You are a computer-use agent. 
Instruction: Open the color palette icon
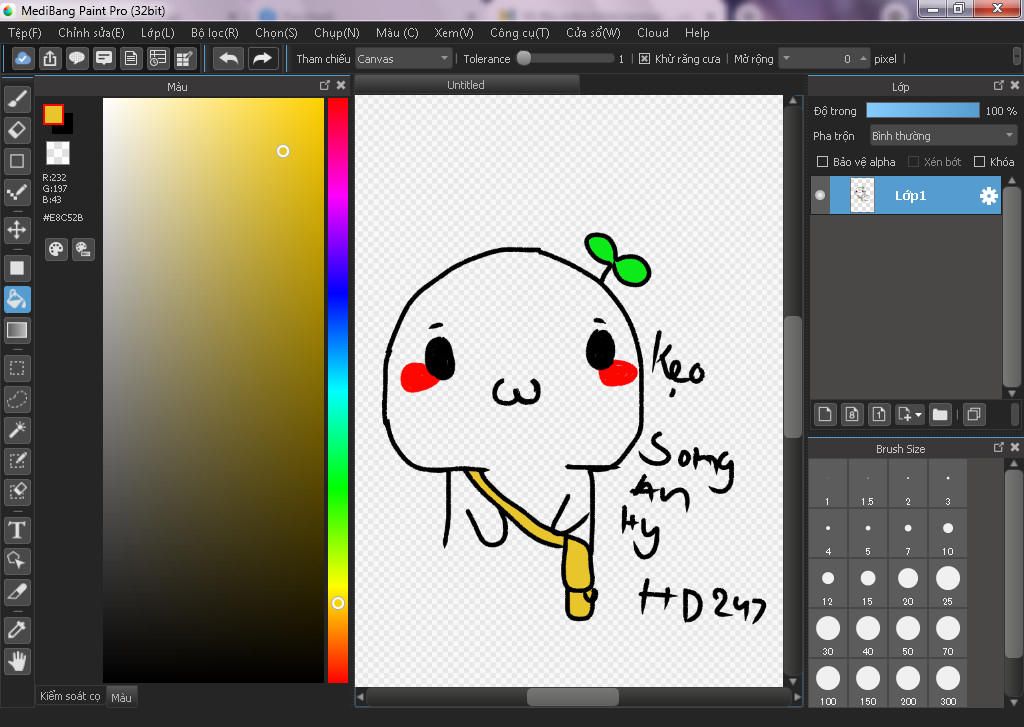pyautogui.click(x=56, y=249)
